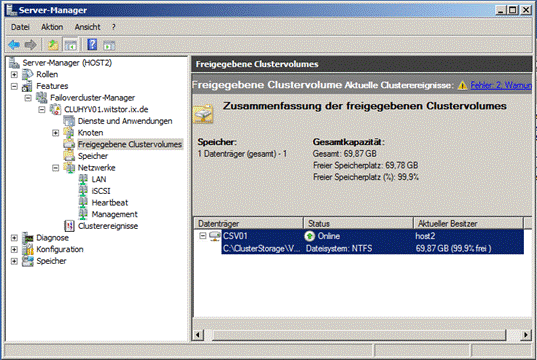Click the Server-Manager (HOST2) root icon

pyautogui.click(x=14, y=63)
